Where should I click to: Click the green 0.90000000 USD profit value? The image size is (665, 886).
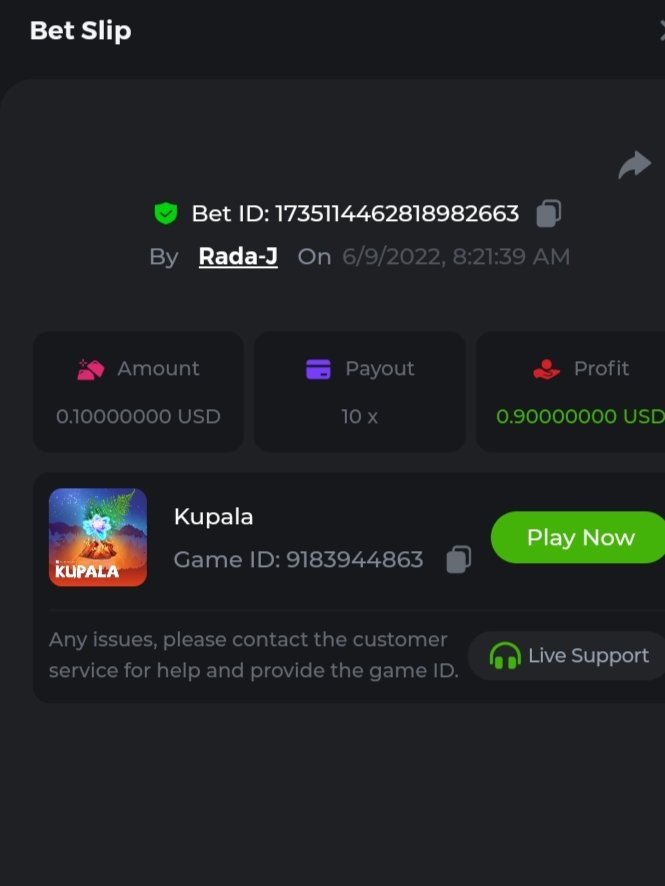[580, 416]
